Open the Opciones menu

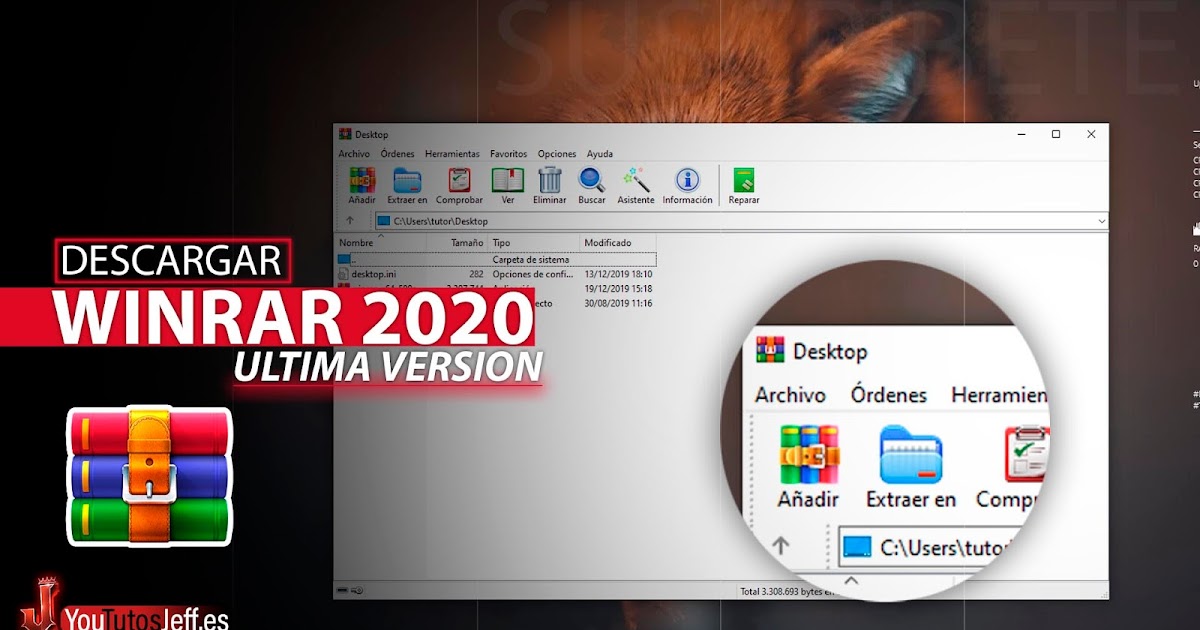pos(556,153)
